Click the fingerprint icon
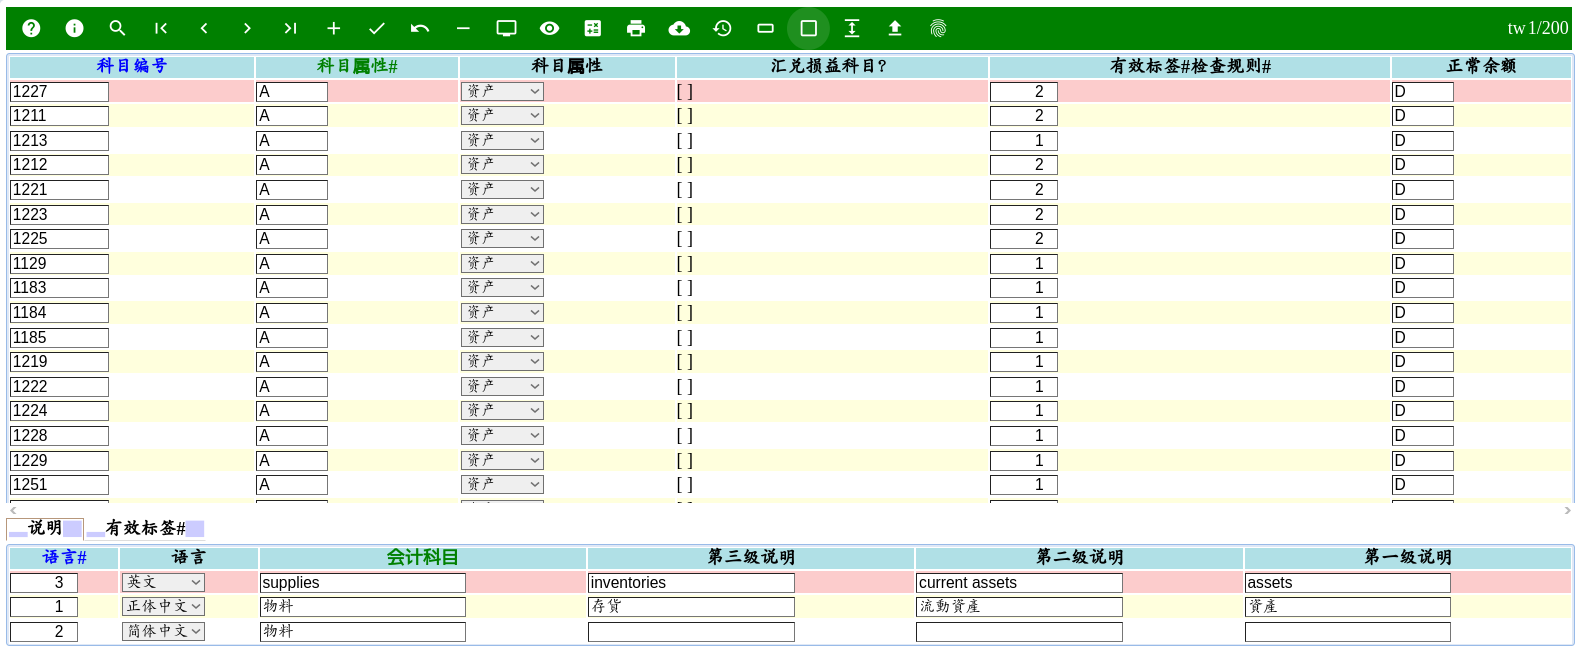The height and width of the screenshot is (648, 1577). (938, 28)
